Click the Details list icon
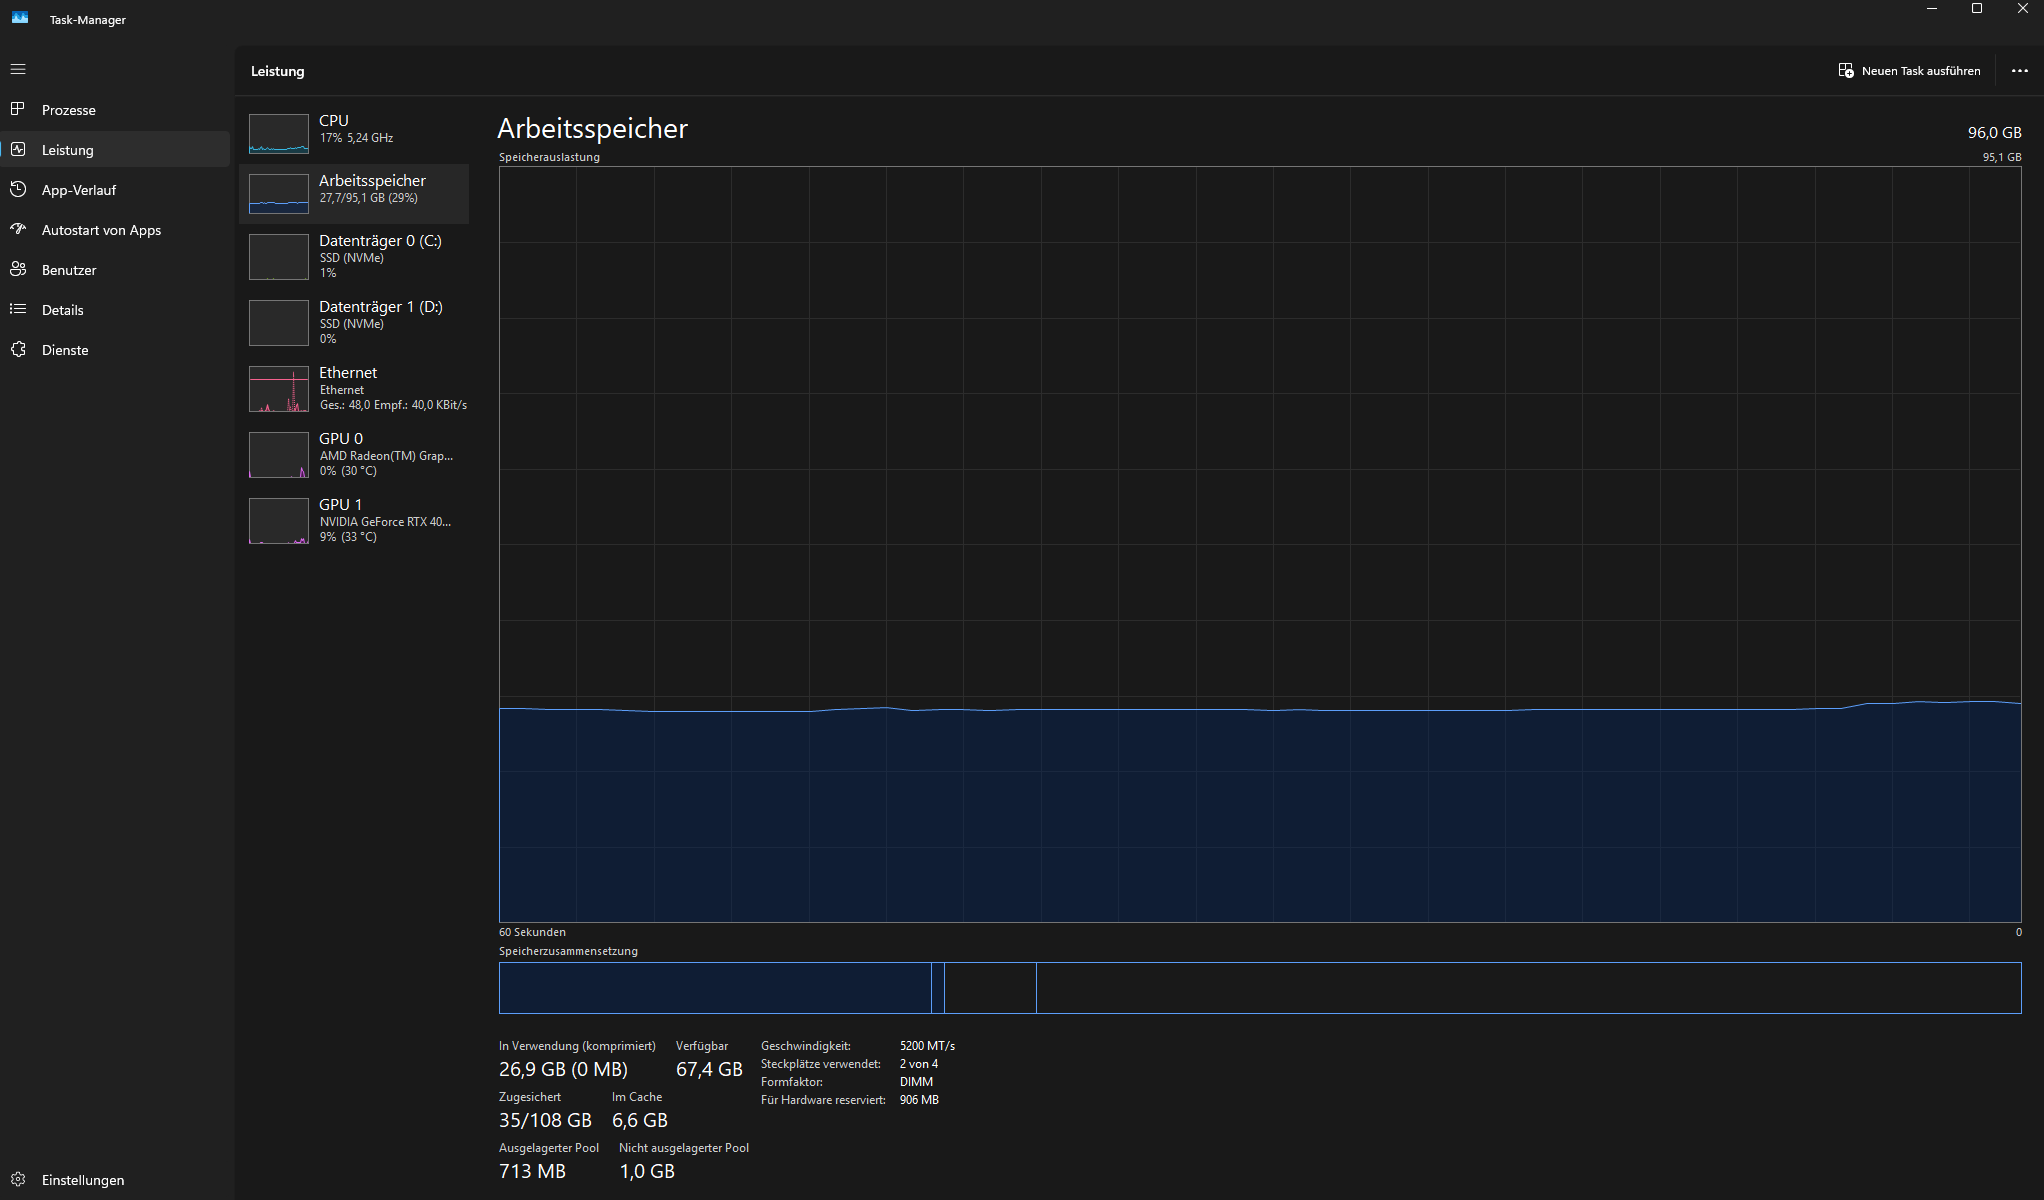2044x1200 pixels. coord(18,309)
